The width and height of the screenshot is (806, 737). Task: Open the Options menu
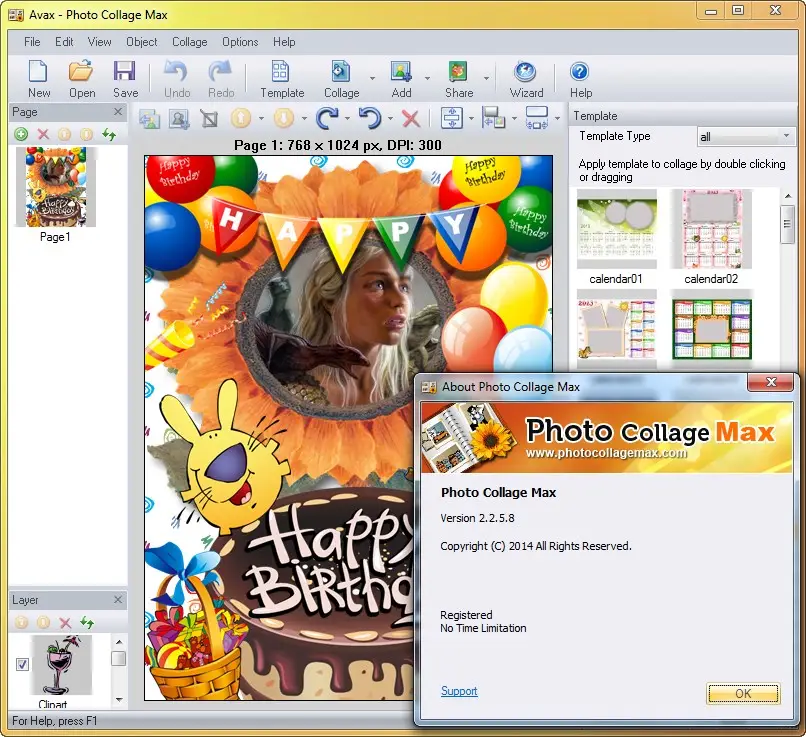pos(240,42)
